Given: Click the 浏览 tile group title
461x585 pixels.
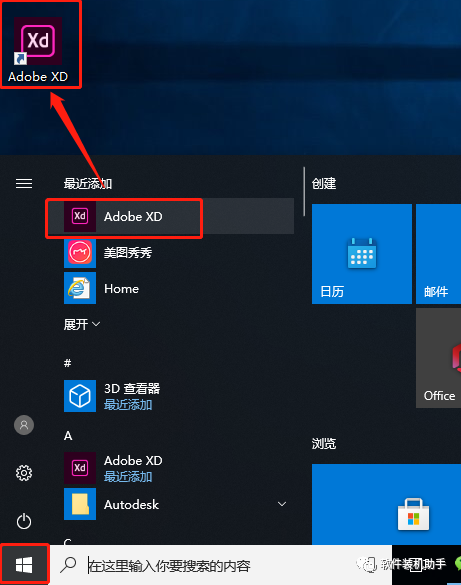Looking at the screenshot, I should tap(324, 444).
